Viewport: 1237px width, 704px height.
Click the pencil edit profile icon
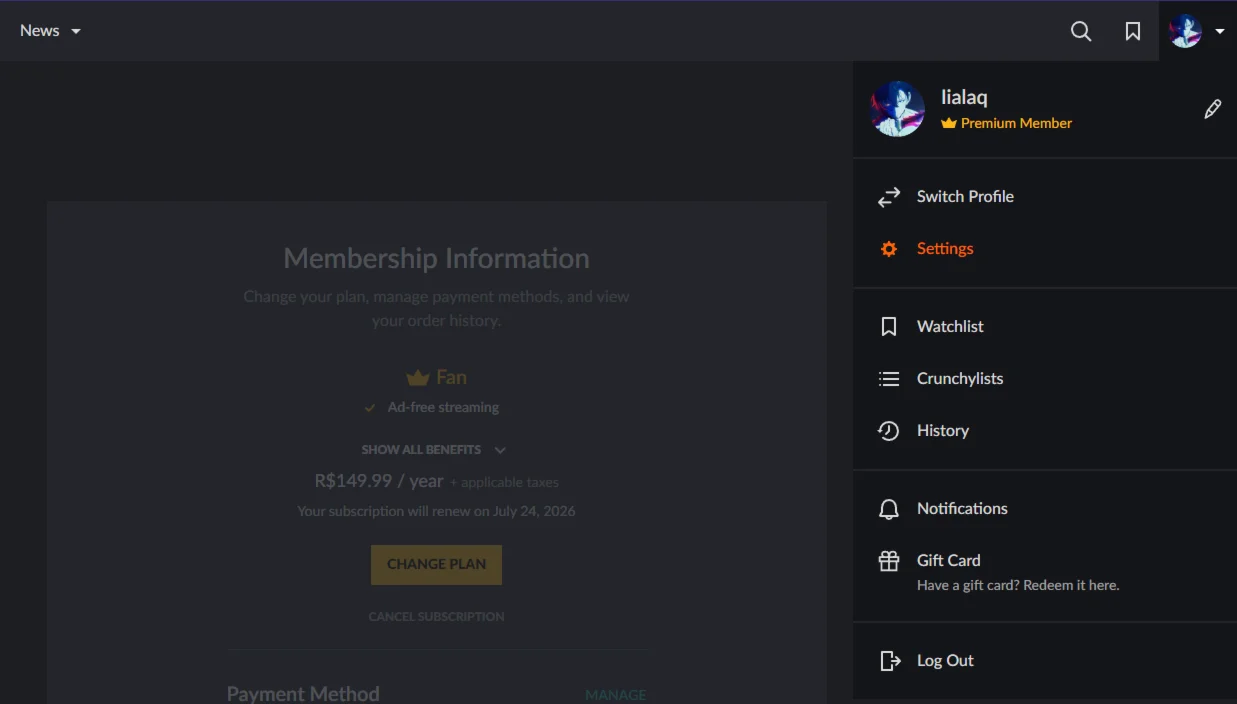[x=1212, y=109]
